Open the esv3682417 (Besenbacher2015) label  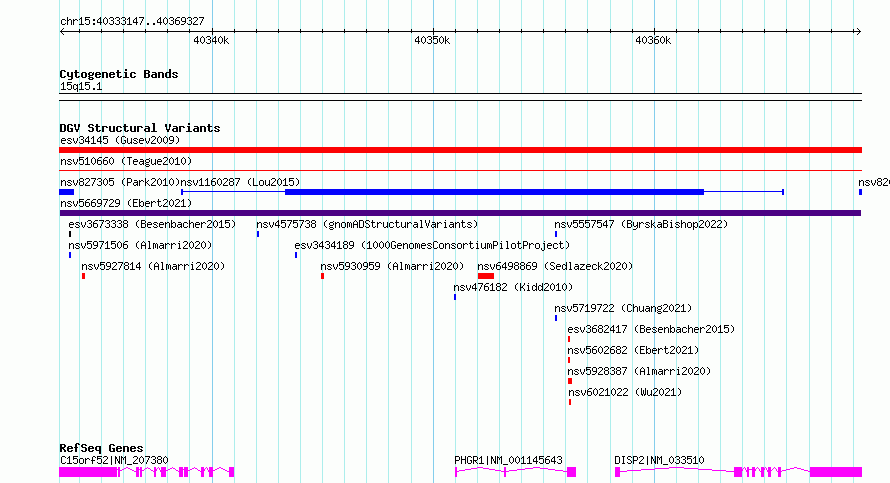pos(651,329)
